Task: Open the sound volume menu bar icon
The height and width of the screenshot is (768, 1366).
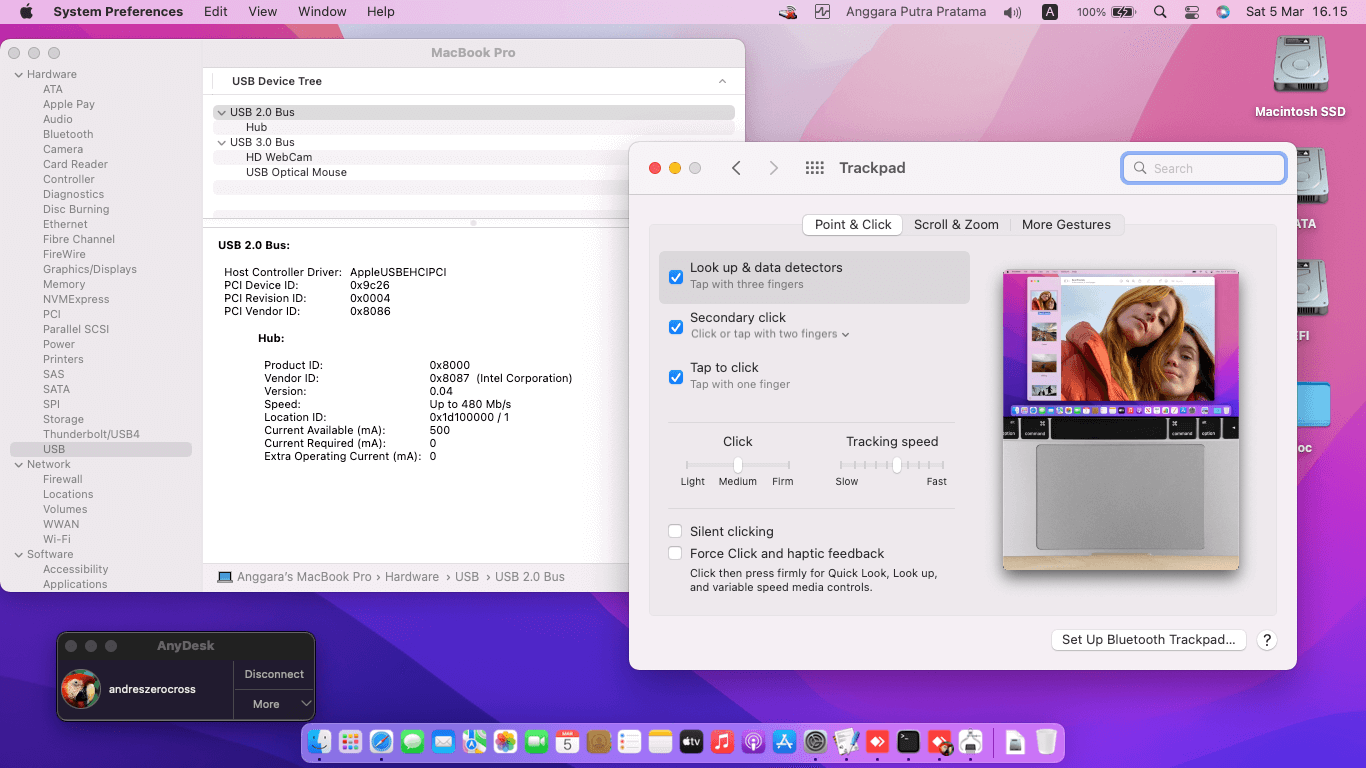Action: pos(1013,12)
